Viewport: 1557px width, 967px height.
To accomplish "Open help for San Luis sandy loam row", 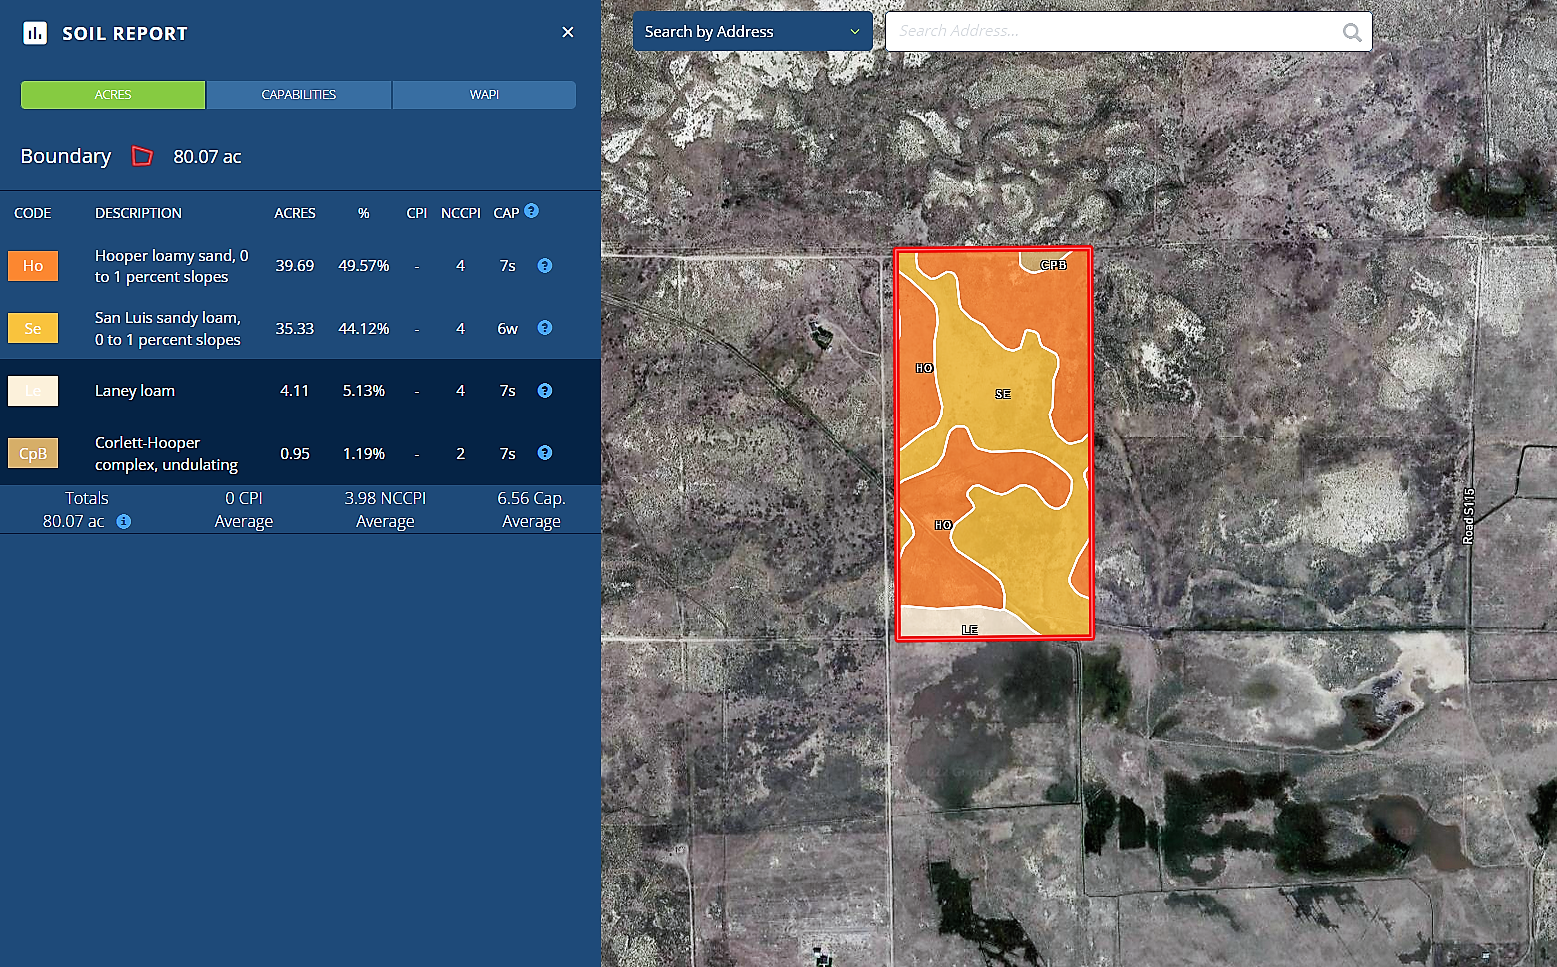I will pos(545,328).
